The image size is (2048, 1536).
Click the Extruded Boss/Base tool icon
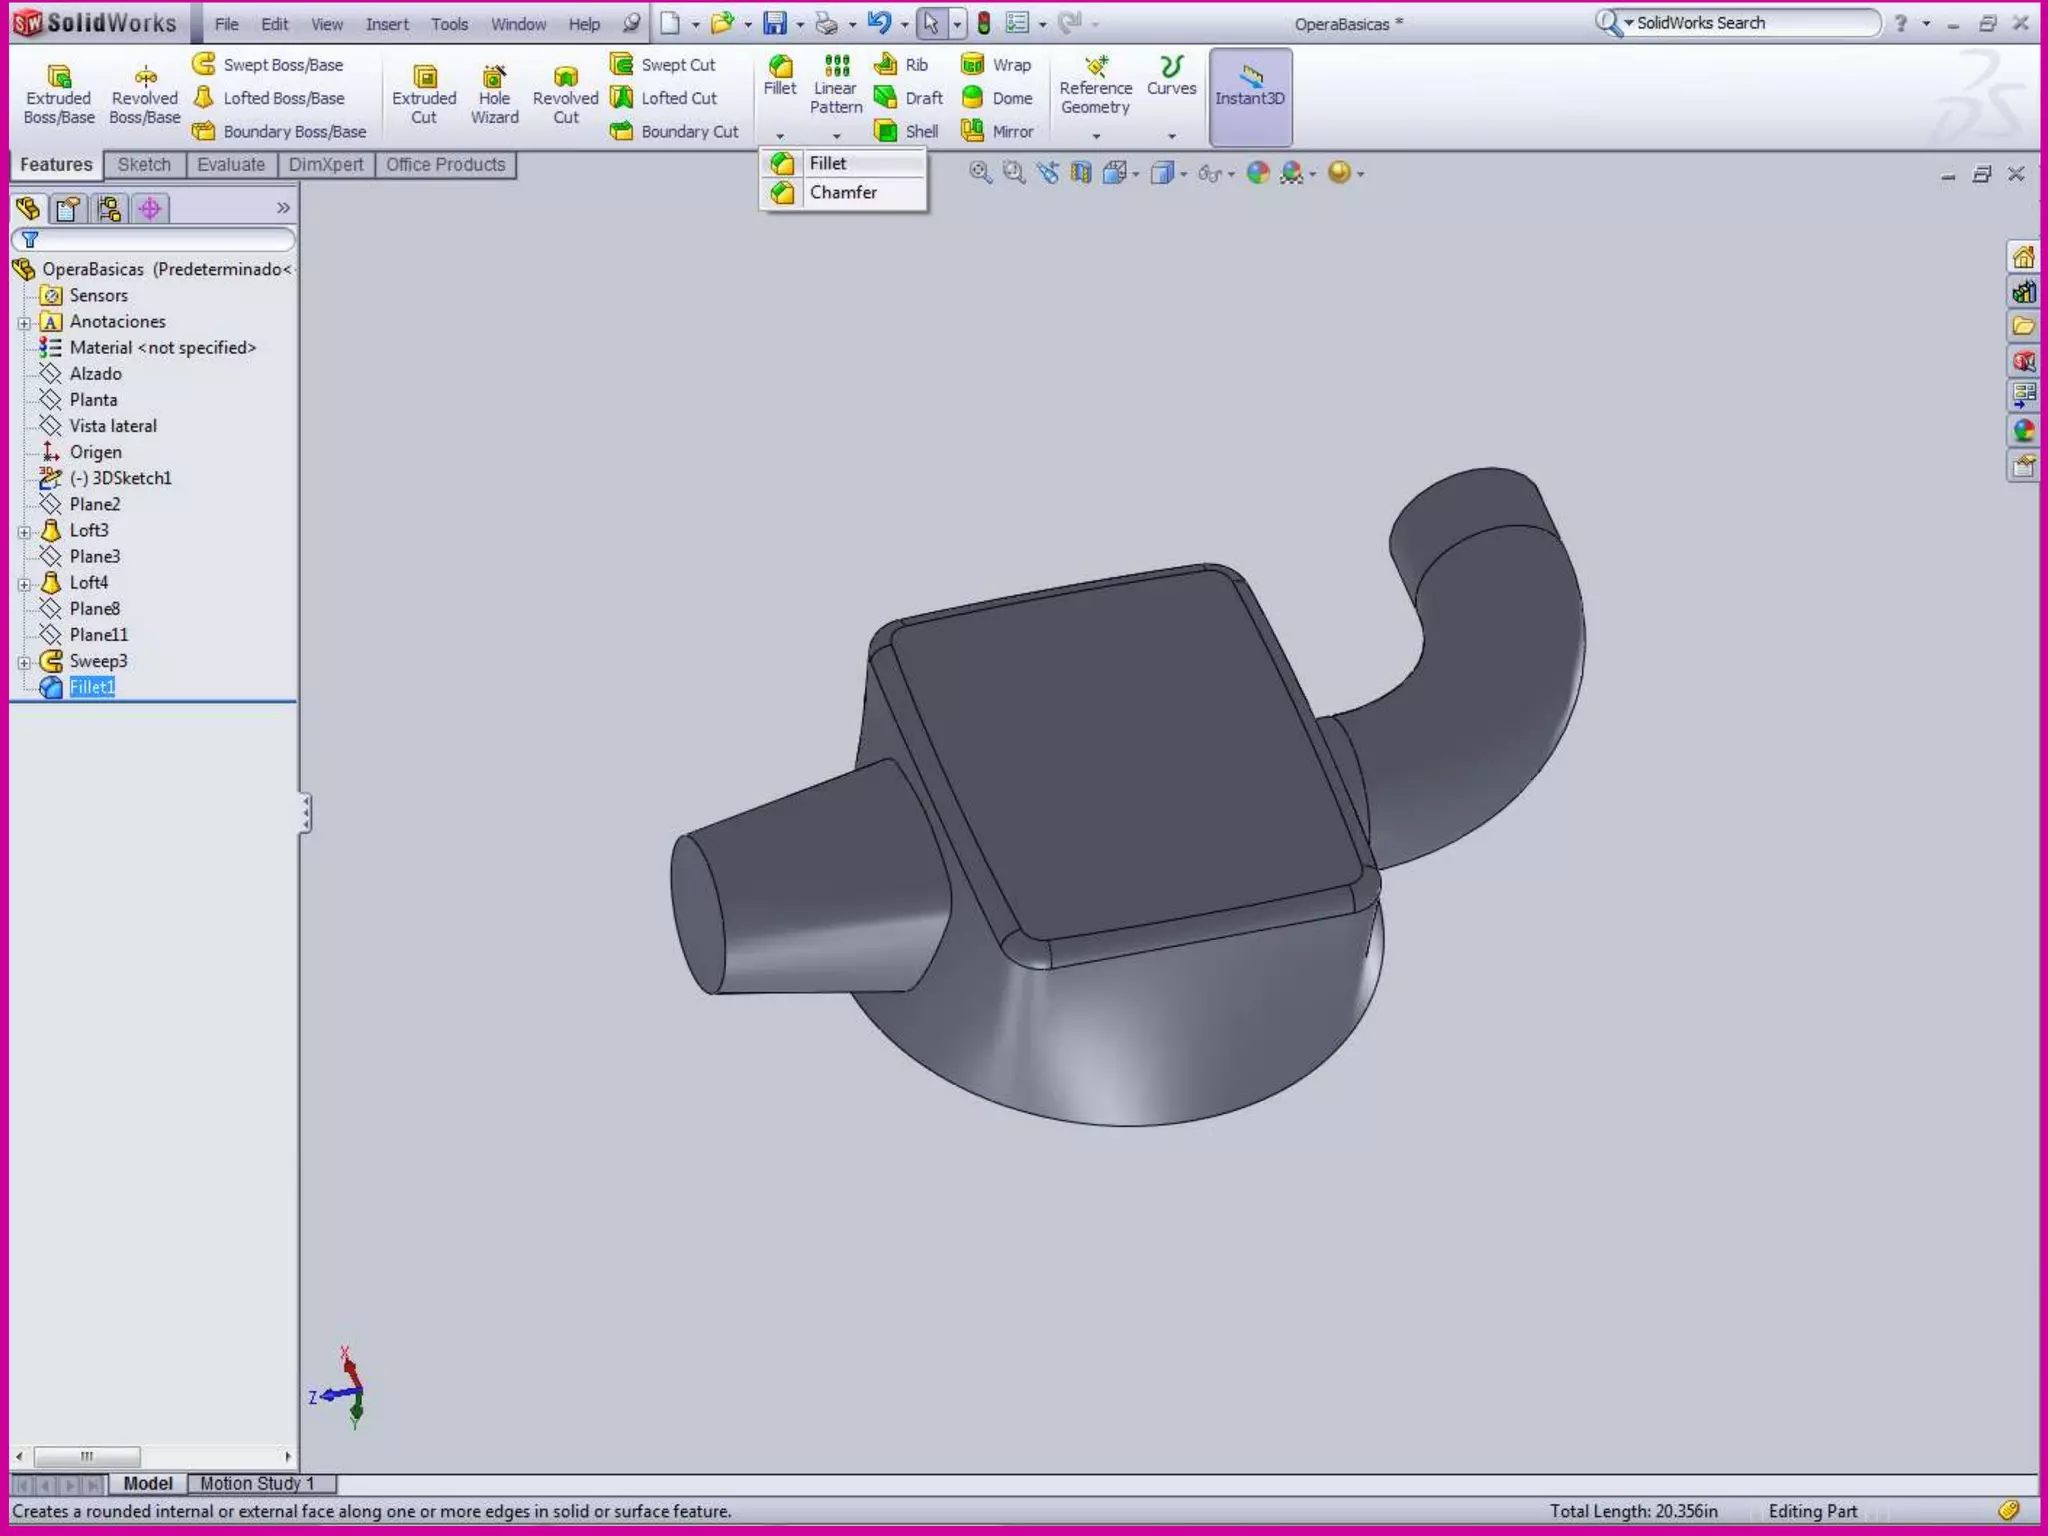click(58, 76)
